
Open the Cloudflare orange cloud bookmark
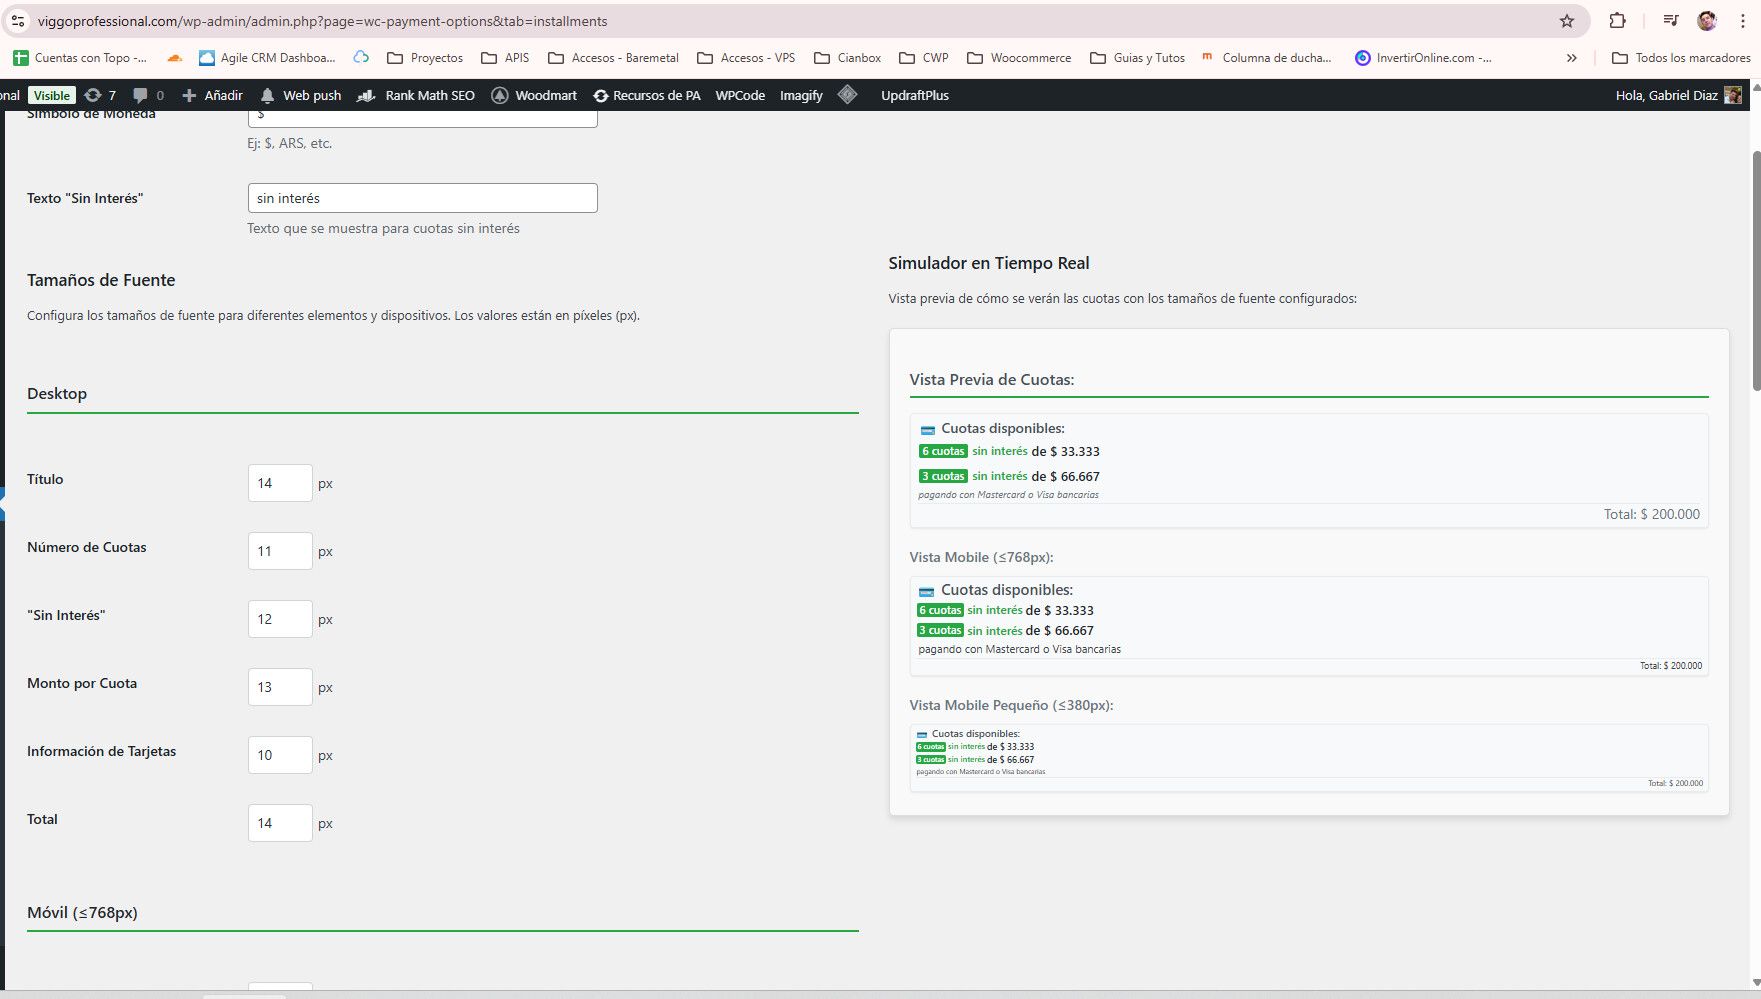coord(174,58)
